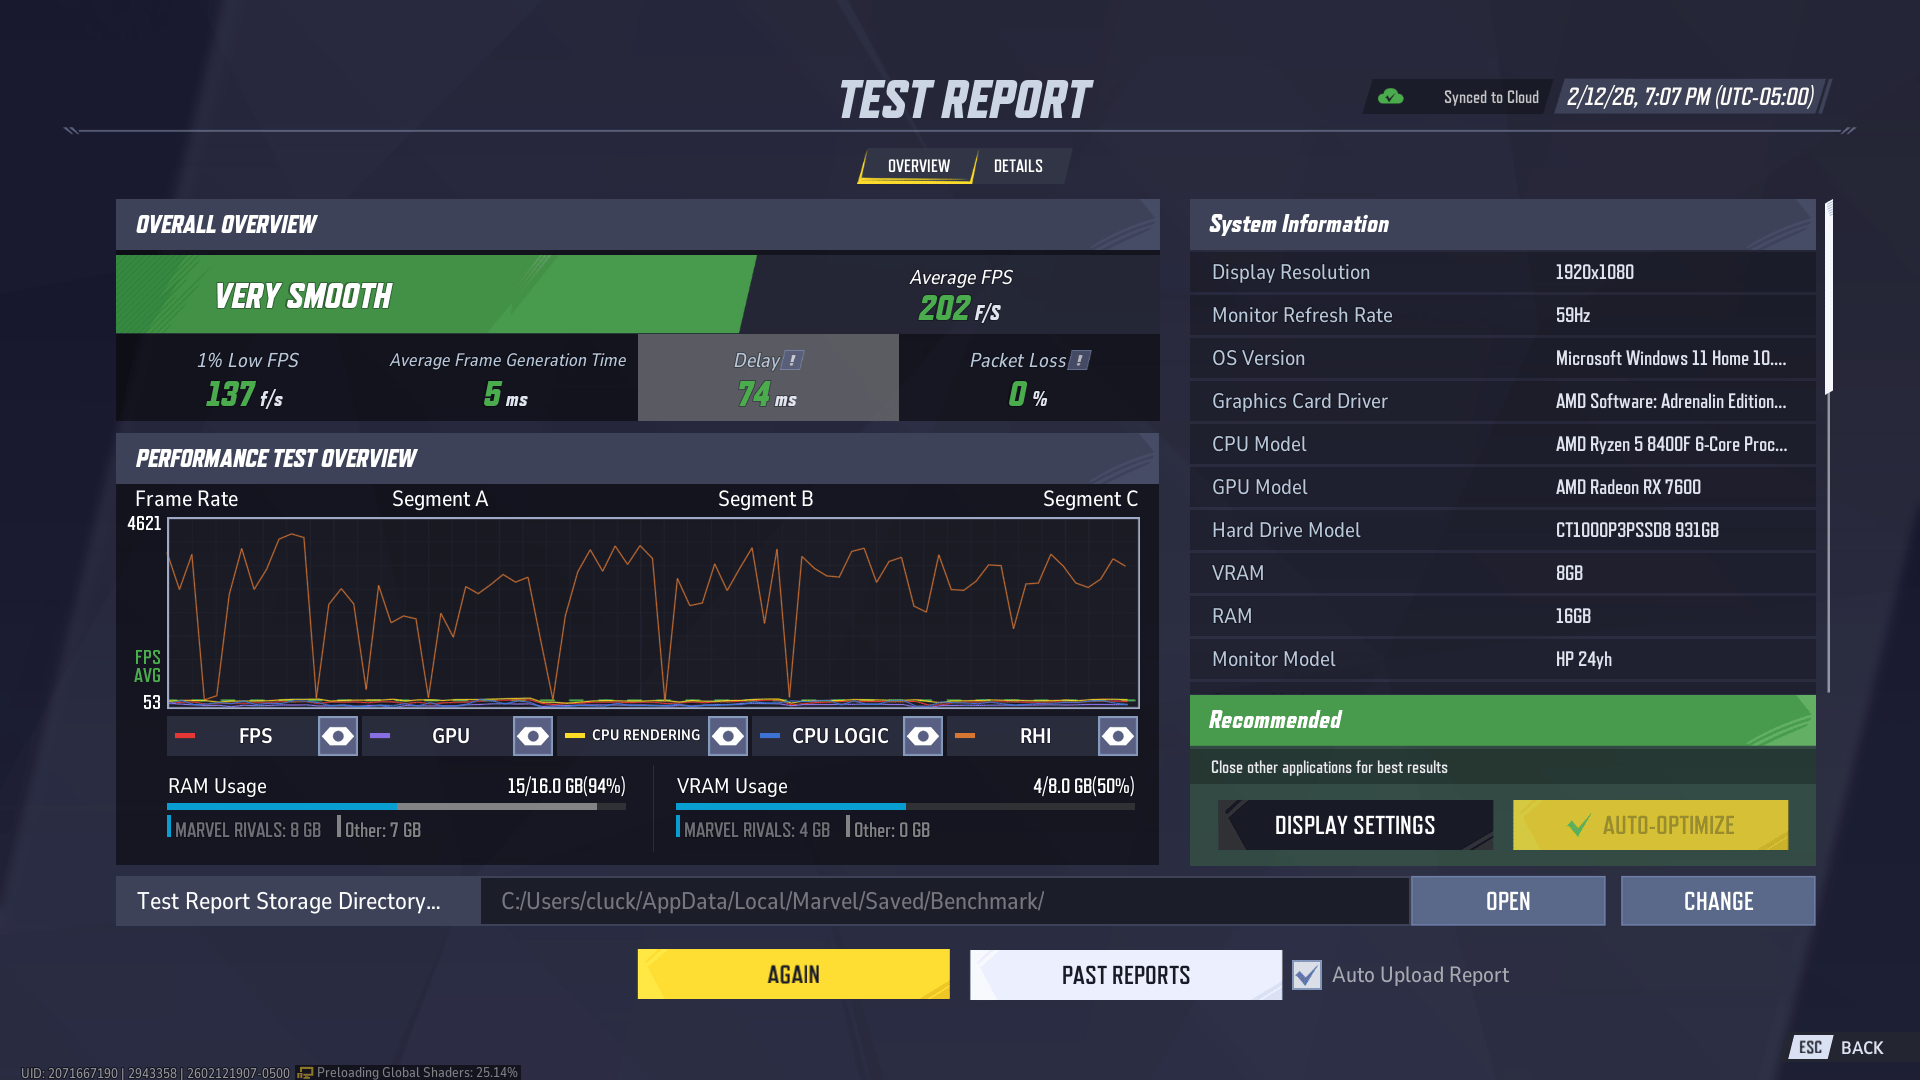Image resolution: width=1920 pixels, height=1080 pixels.
Task: Click the 1% Low FPS 137 value
Action: [x=244, y=394]
